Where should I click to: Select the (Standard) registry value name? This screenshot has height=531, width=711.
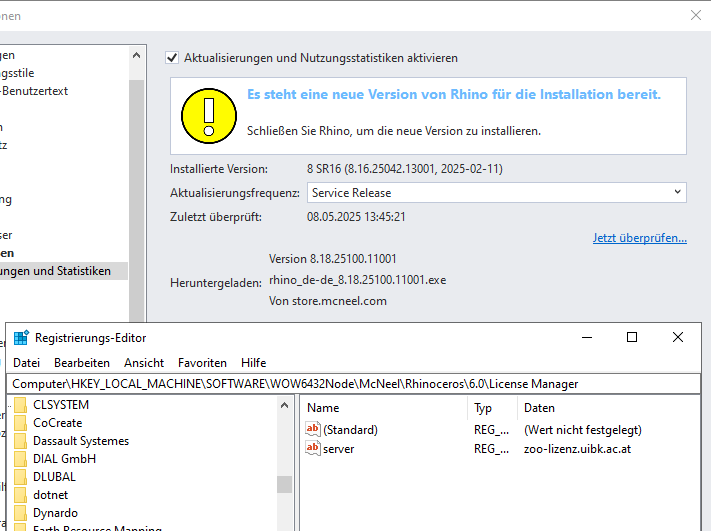tap(350, 430)
